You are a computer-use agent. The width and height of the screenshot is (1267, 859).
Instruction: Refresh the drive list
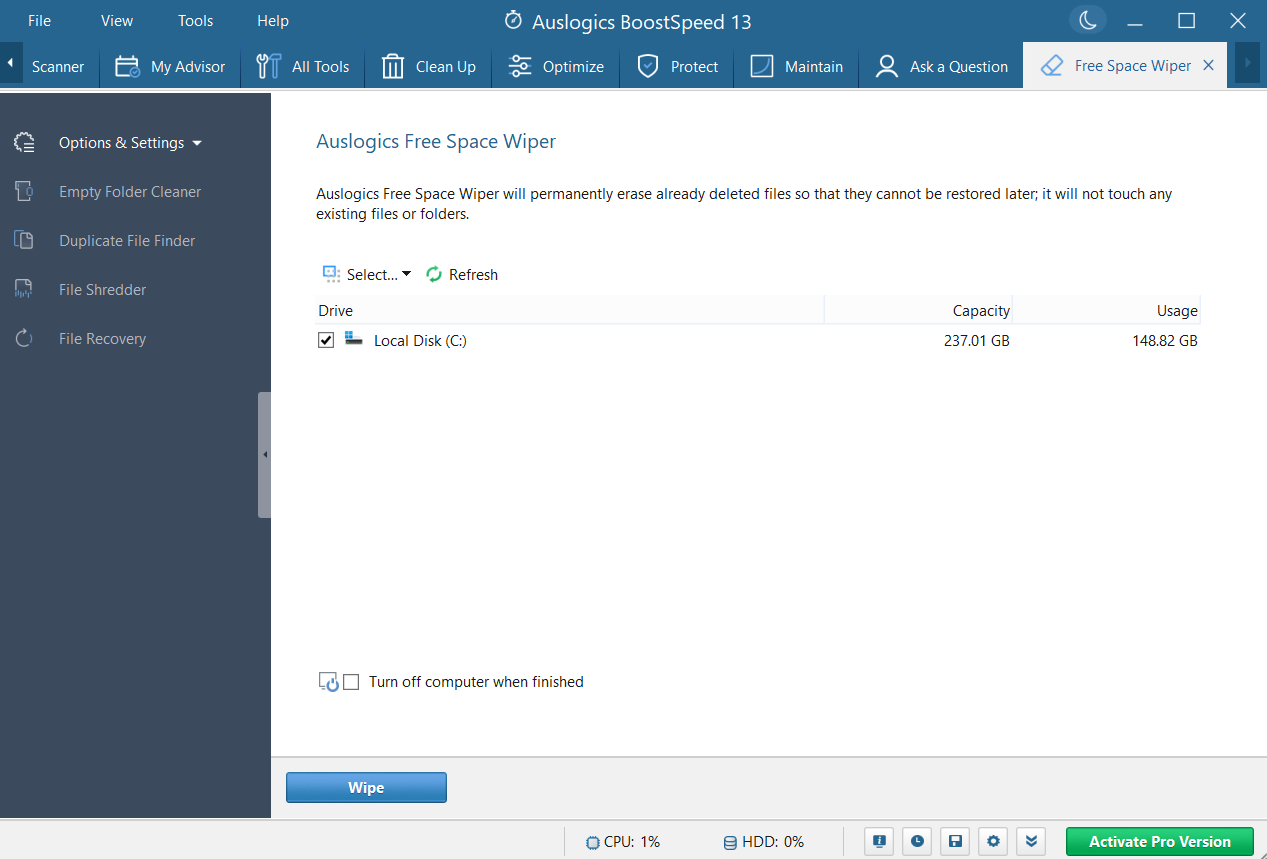tap(462, 274)
